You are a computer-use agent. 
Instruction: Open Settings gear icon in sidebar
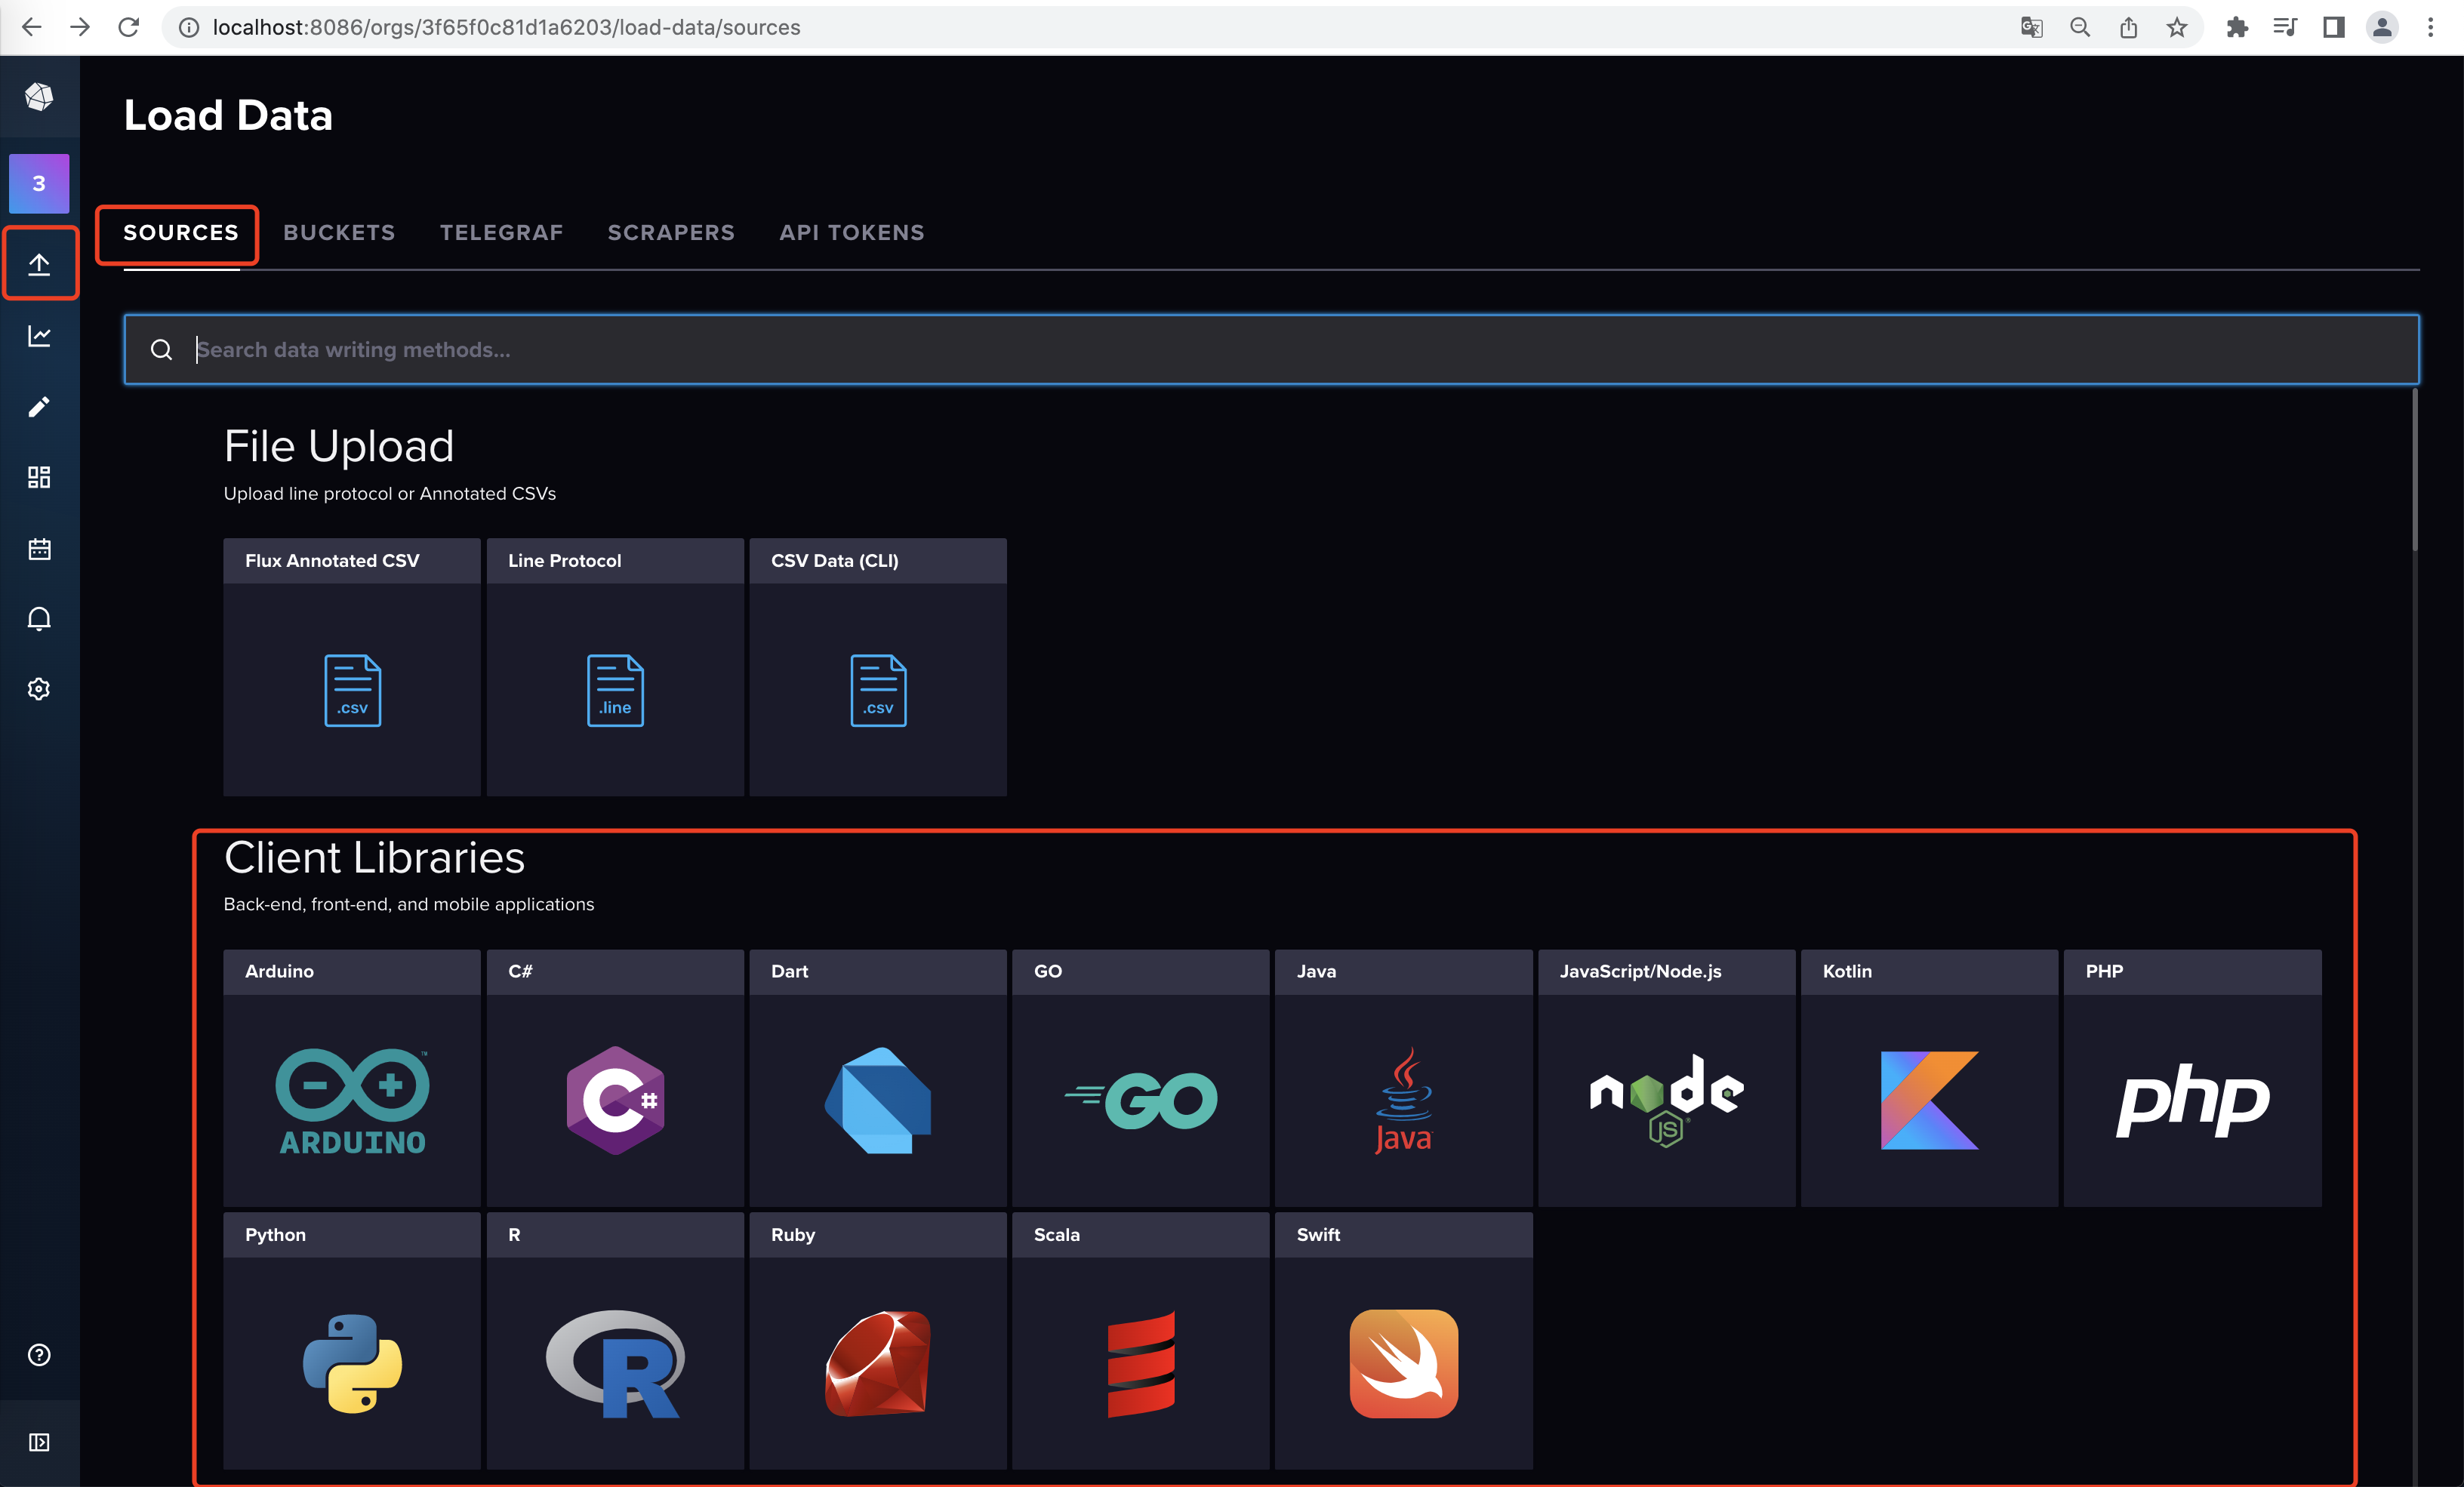tap(39, 689)
